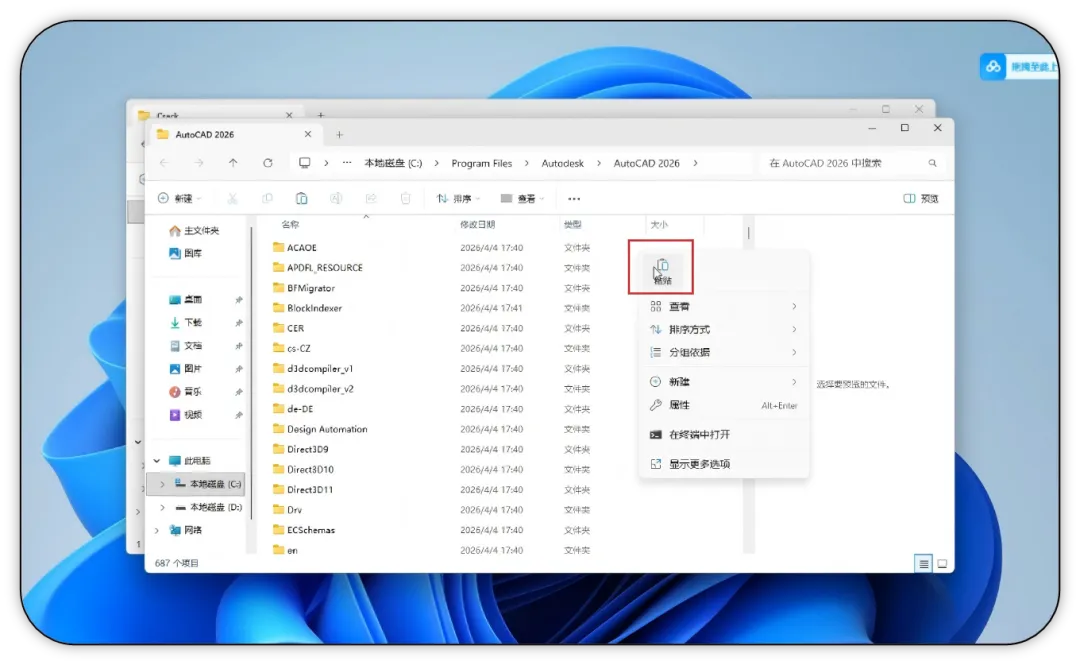Open 文档 in the sidebar

coord(185,346)
